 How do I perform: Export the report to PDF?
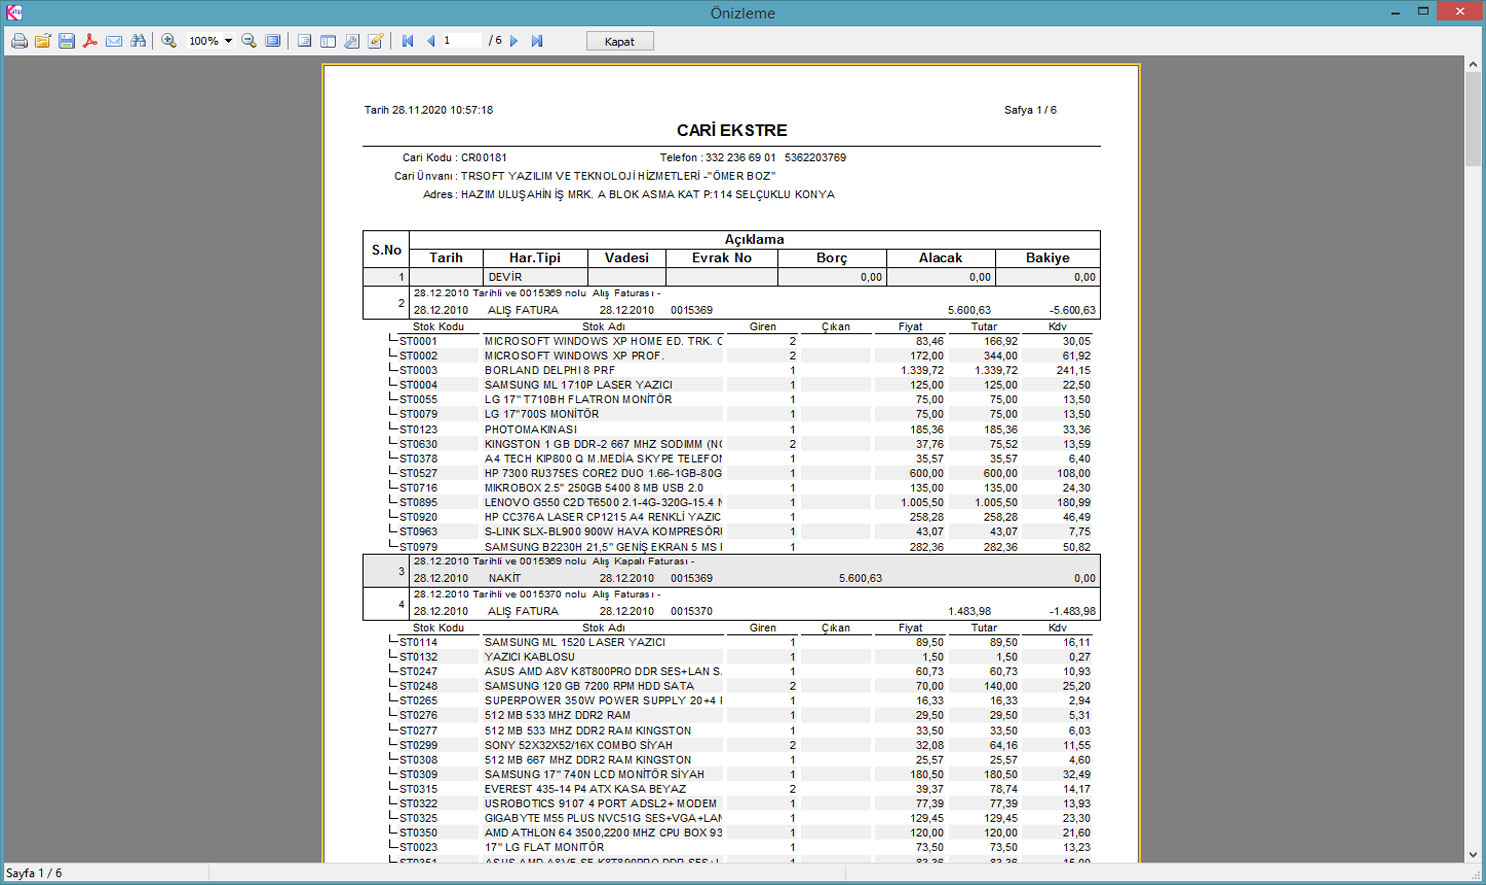(90, 41)
